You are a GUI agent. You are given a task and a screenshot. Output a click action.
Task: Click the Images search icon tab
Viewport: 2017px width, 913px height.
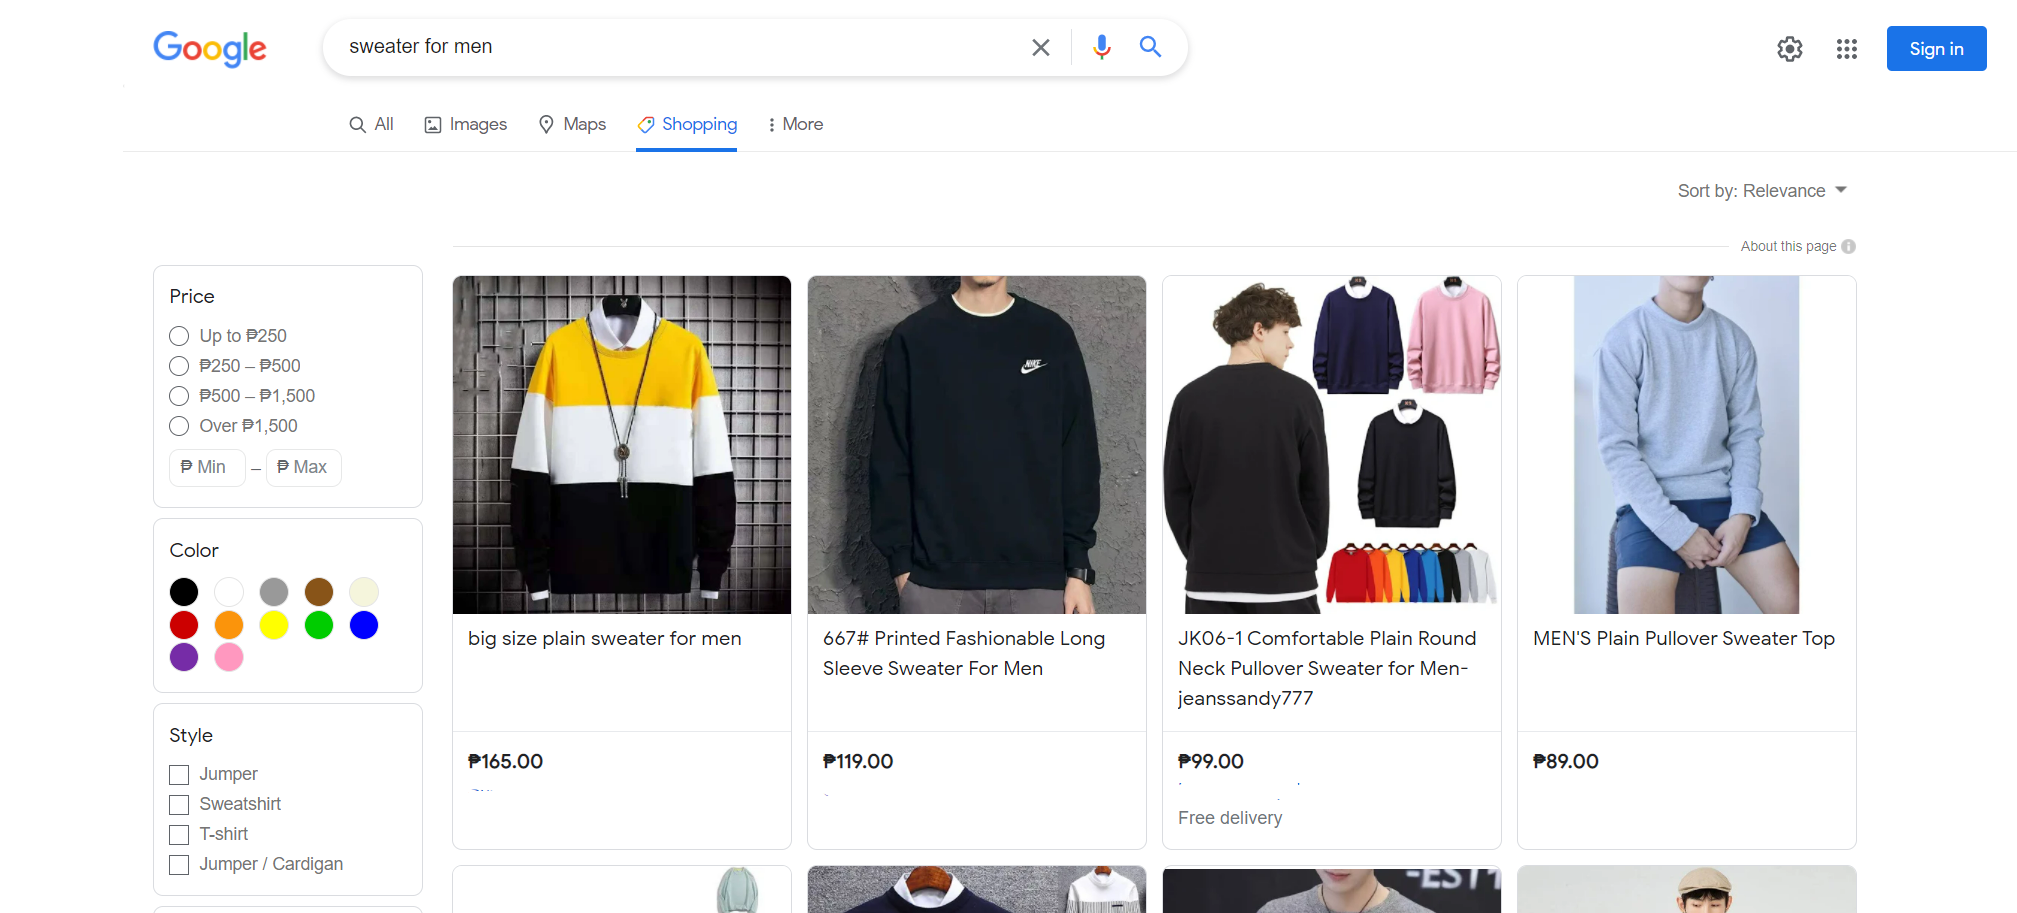pyautogui.click(x=433, y=124)
